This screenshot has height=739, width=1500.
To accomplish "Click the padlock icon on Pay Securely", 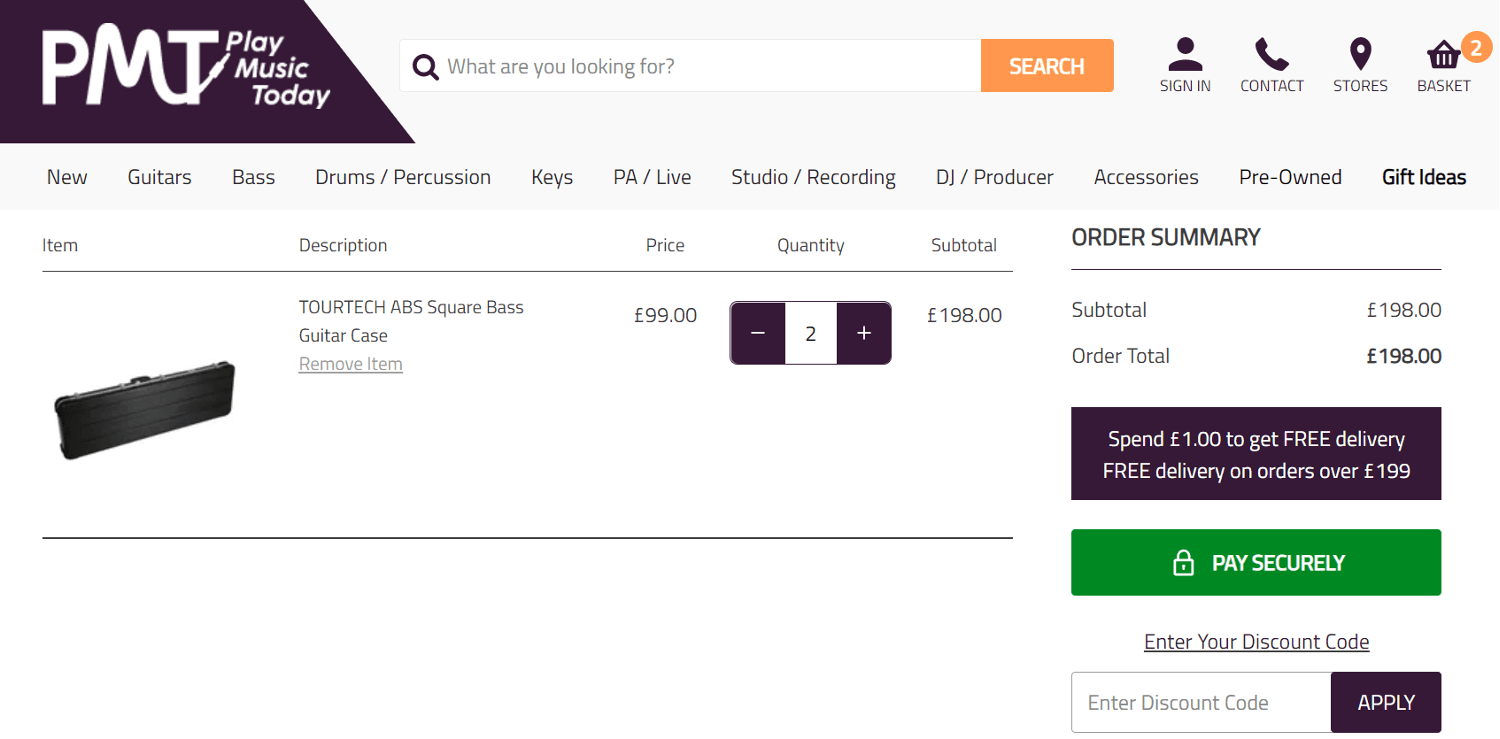I will (x=1184, y=562).
